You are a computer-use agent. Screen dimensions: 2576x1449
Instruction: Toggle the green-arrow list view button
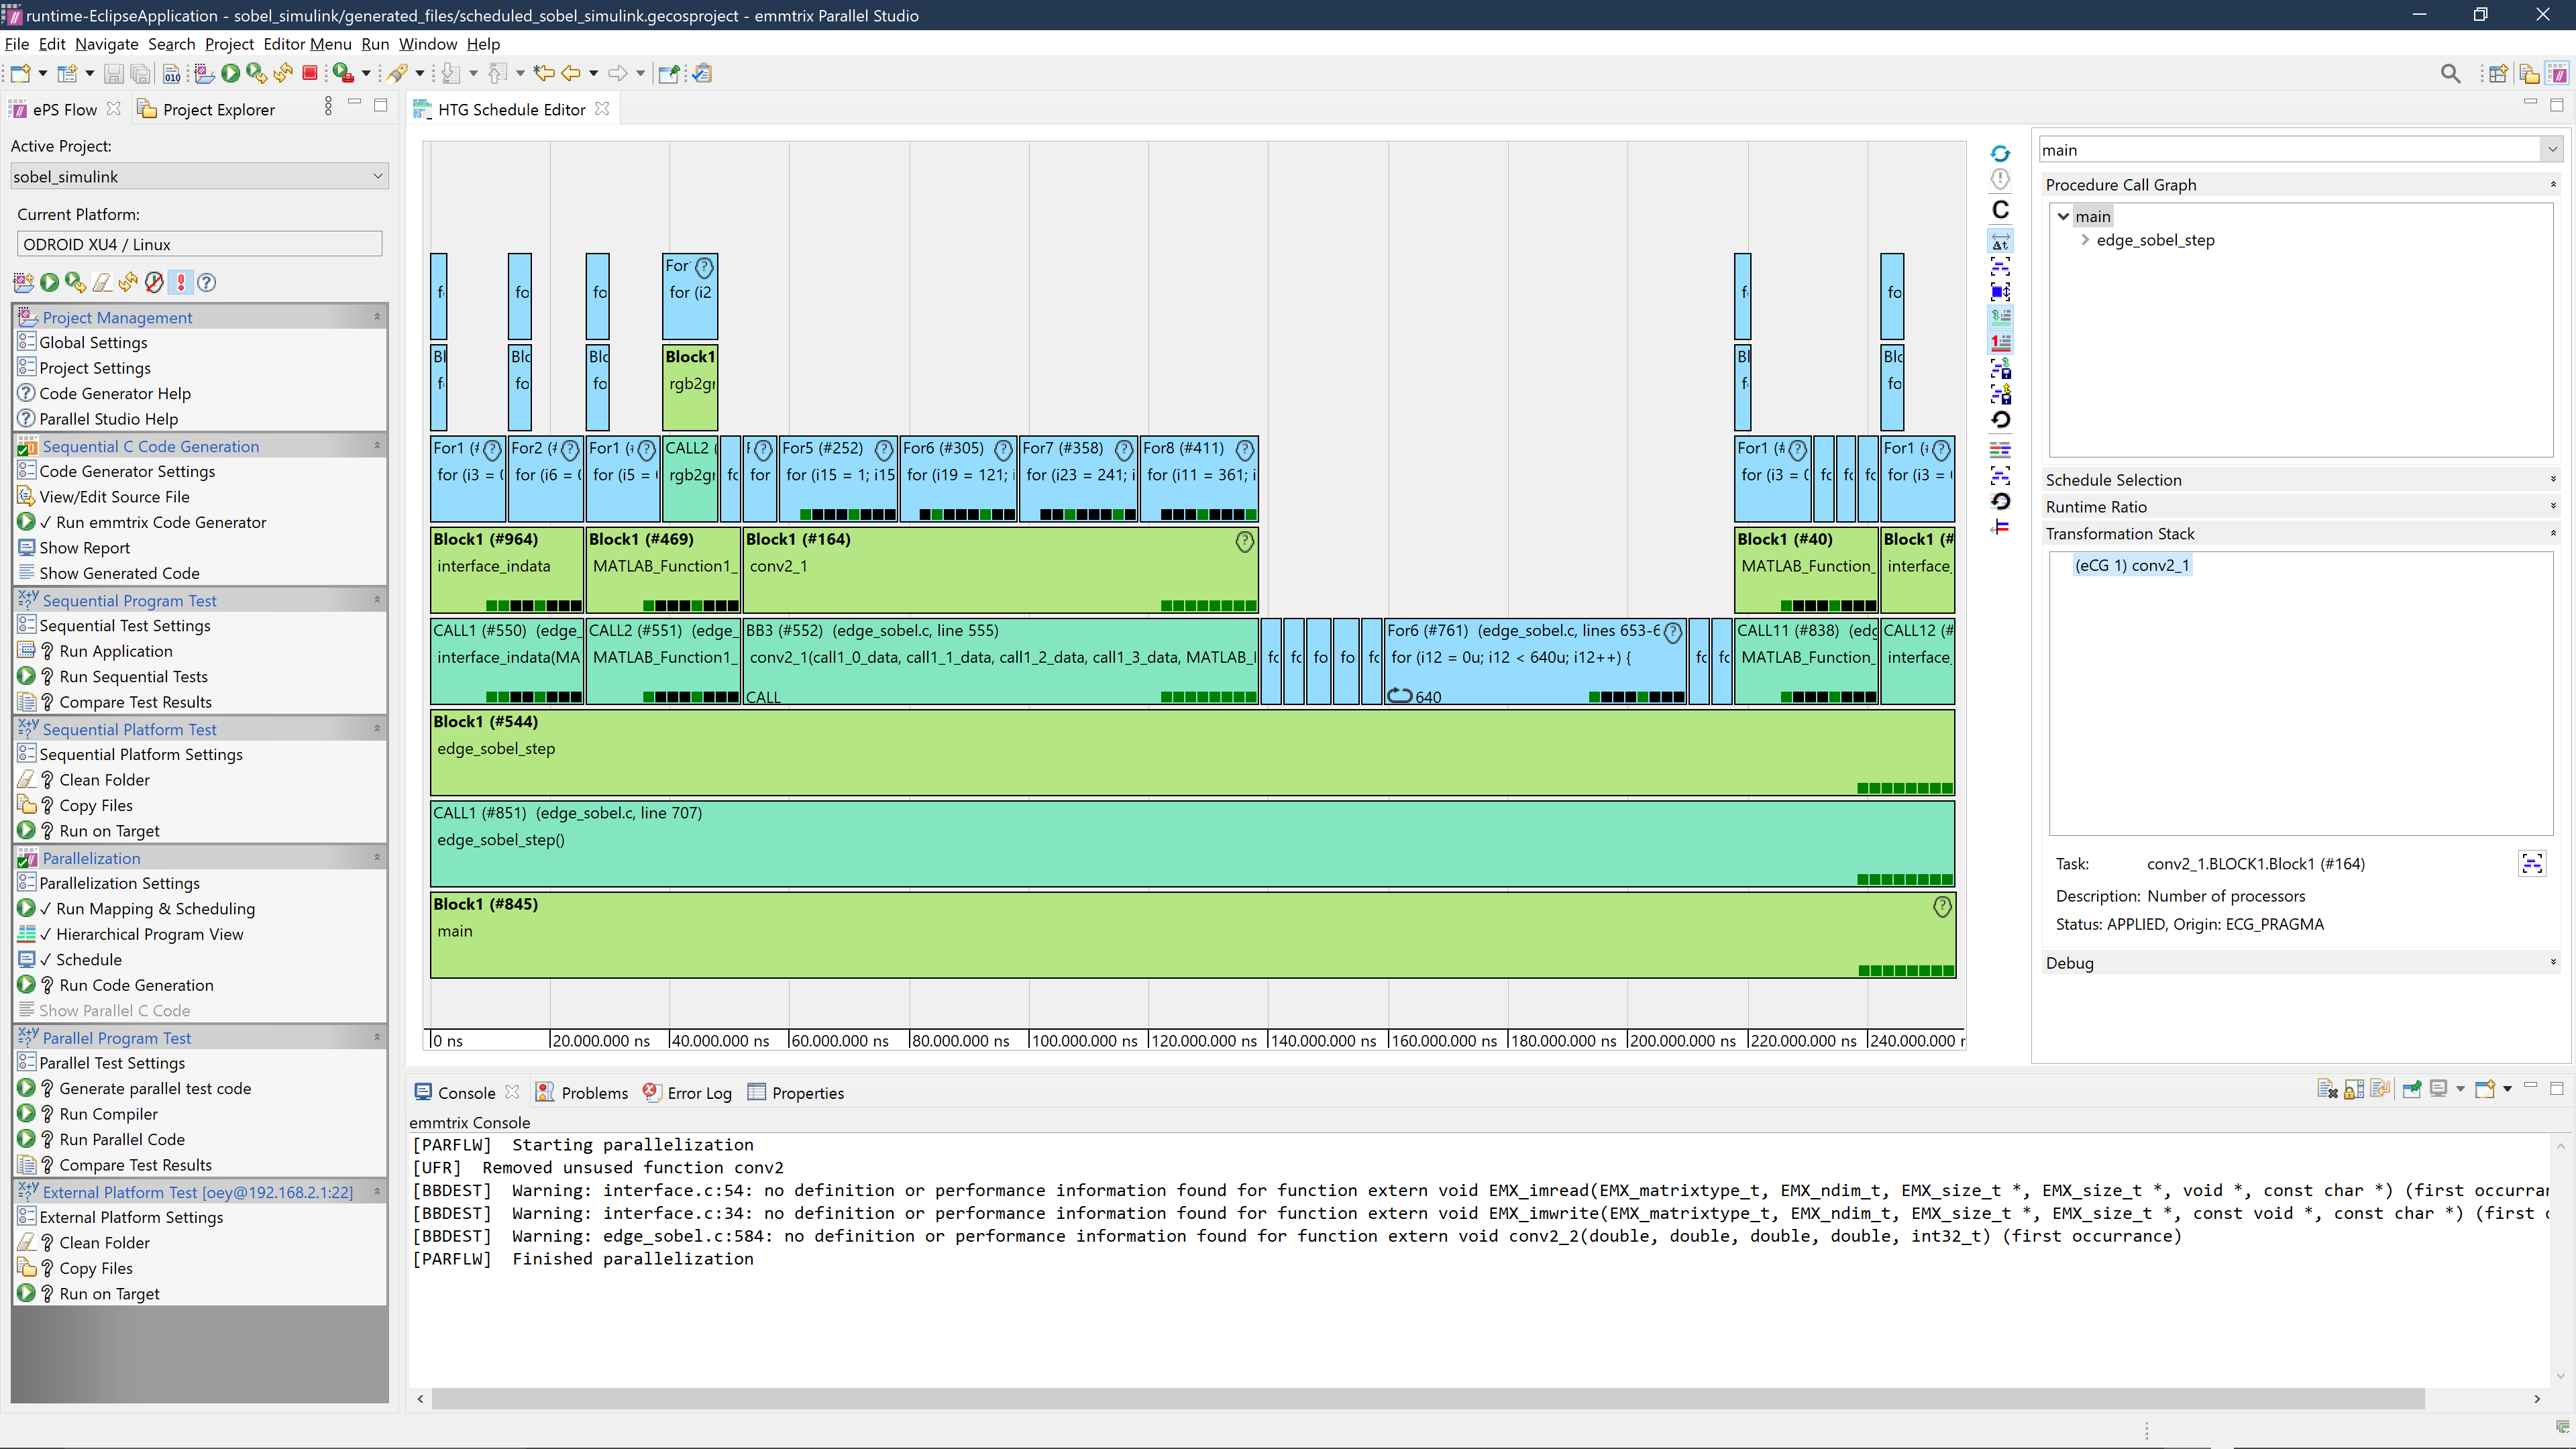click(2000, 316)
